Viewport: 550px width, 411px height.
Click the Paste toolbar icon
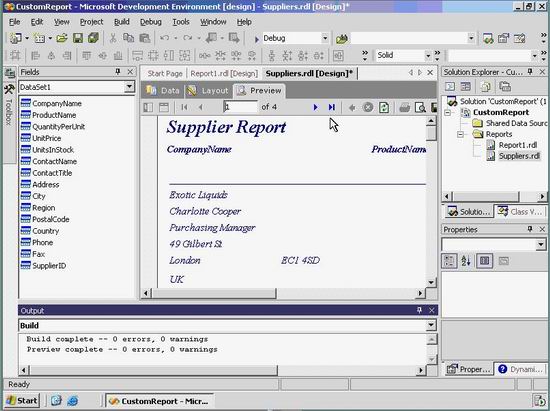[x=145, y=38]
